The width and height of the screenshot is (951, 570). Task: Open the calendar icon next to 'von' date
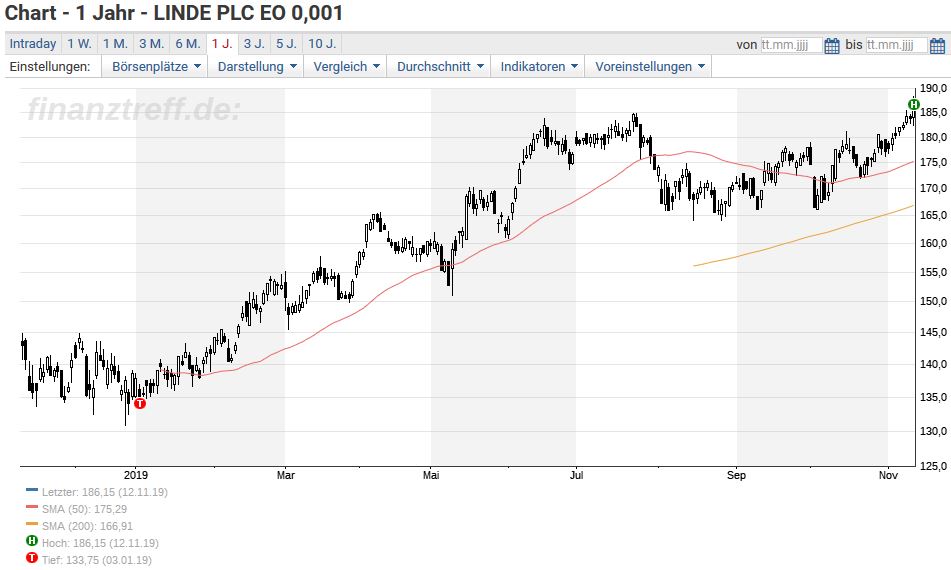coord(832,45)
